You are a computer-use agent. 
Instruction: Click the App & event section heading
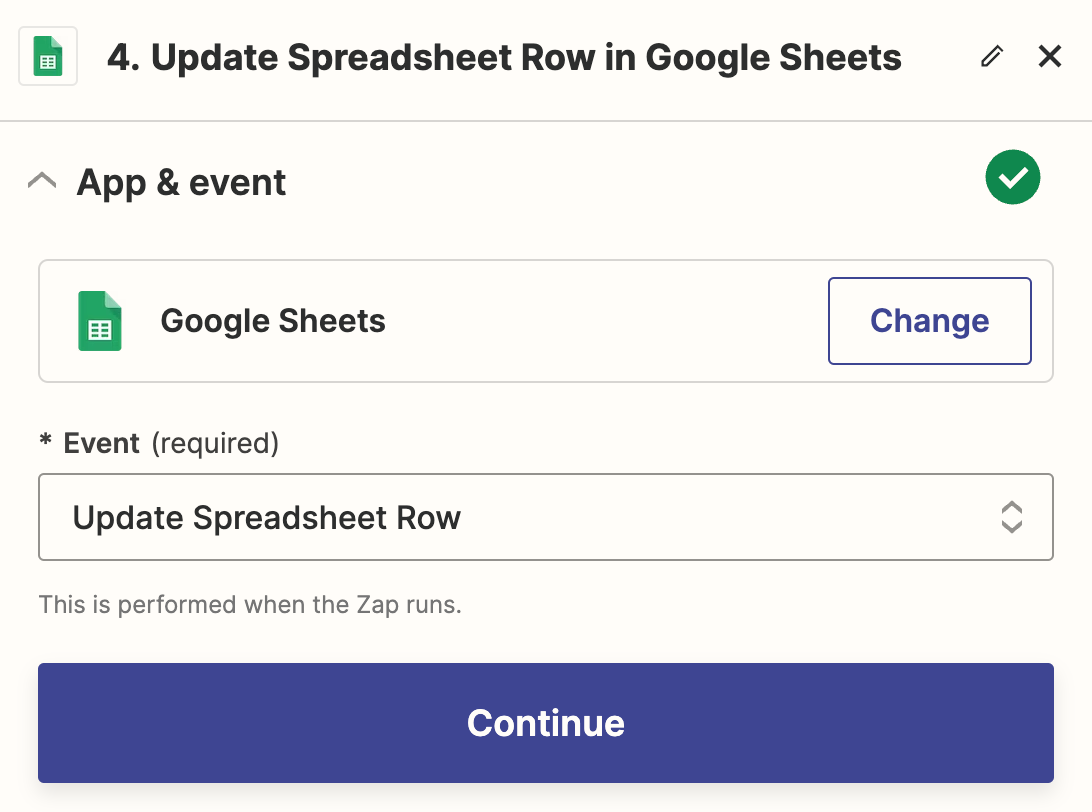(x=181, y=183)
